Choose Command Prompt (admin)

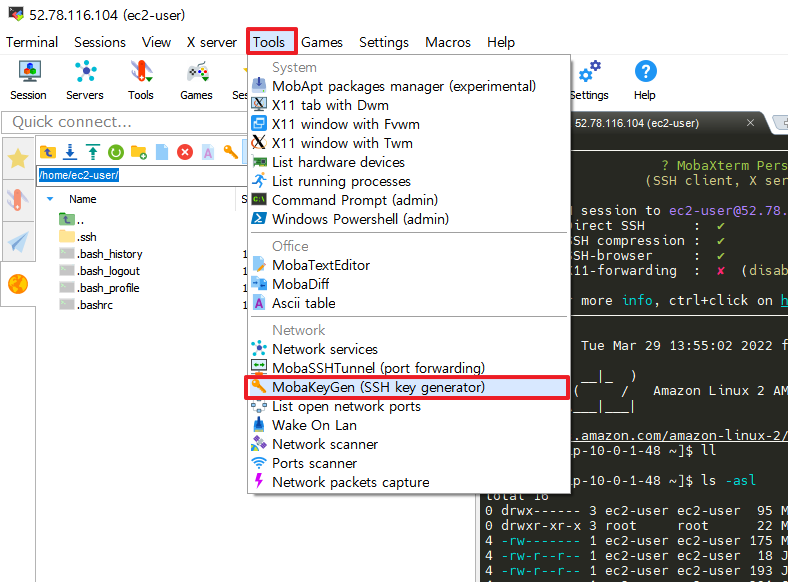(408, 200)
